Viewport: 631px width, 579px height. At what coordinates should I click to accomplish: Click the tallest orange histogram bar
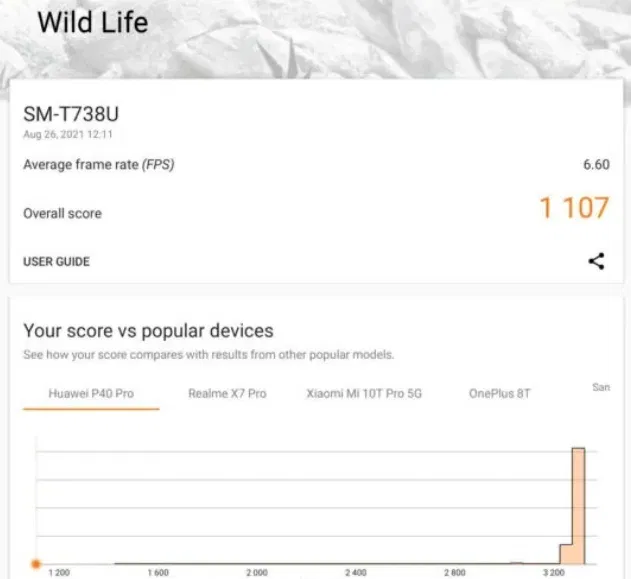(x=577, y=505)
